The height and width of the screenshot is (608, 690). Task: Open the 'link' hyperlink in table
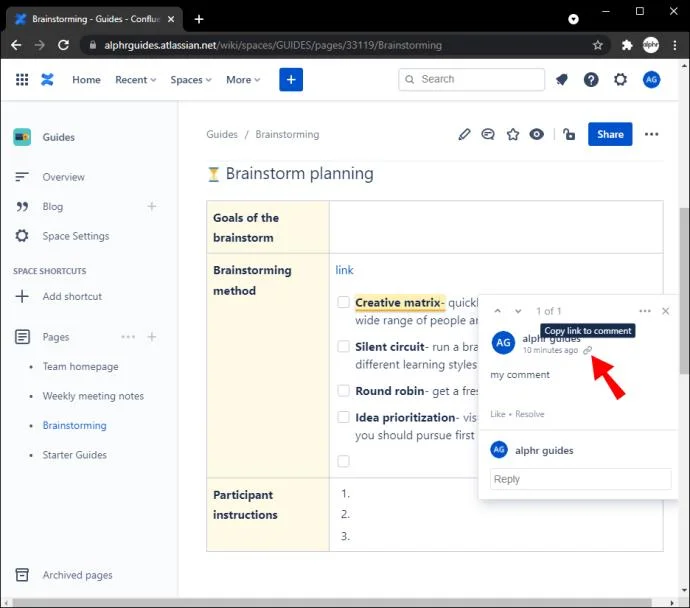click(345, 270)
